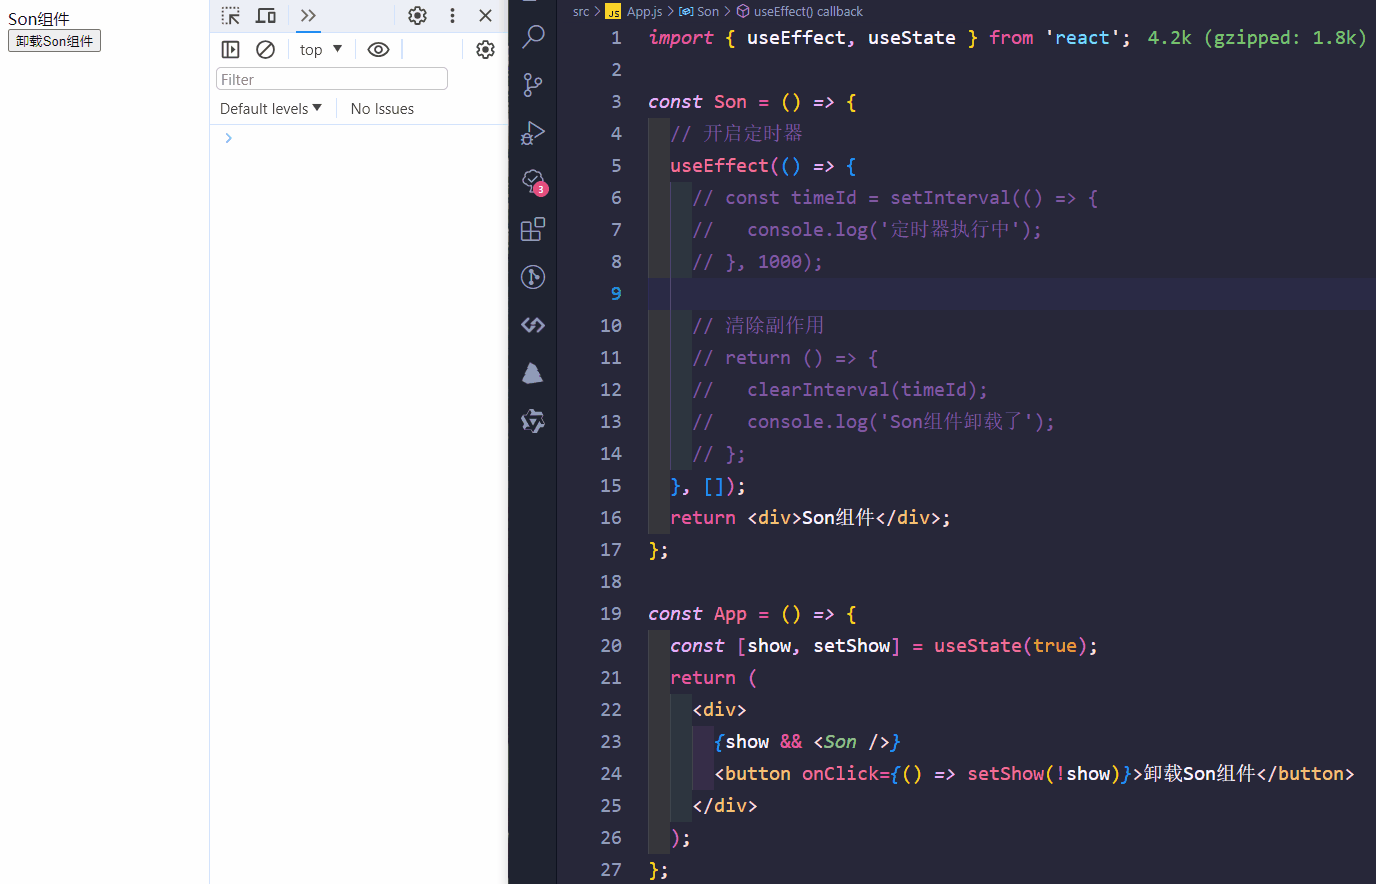The height and width of the screenshot is (884, 1376).
Task: Click the comment 开启定时器 on line 4
Action: coord(753,134)
